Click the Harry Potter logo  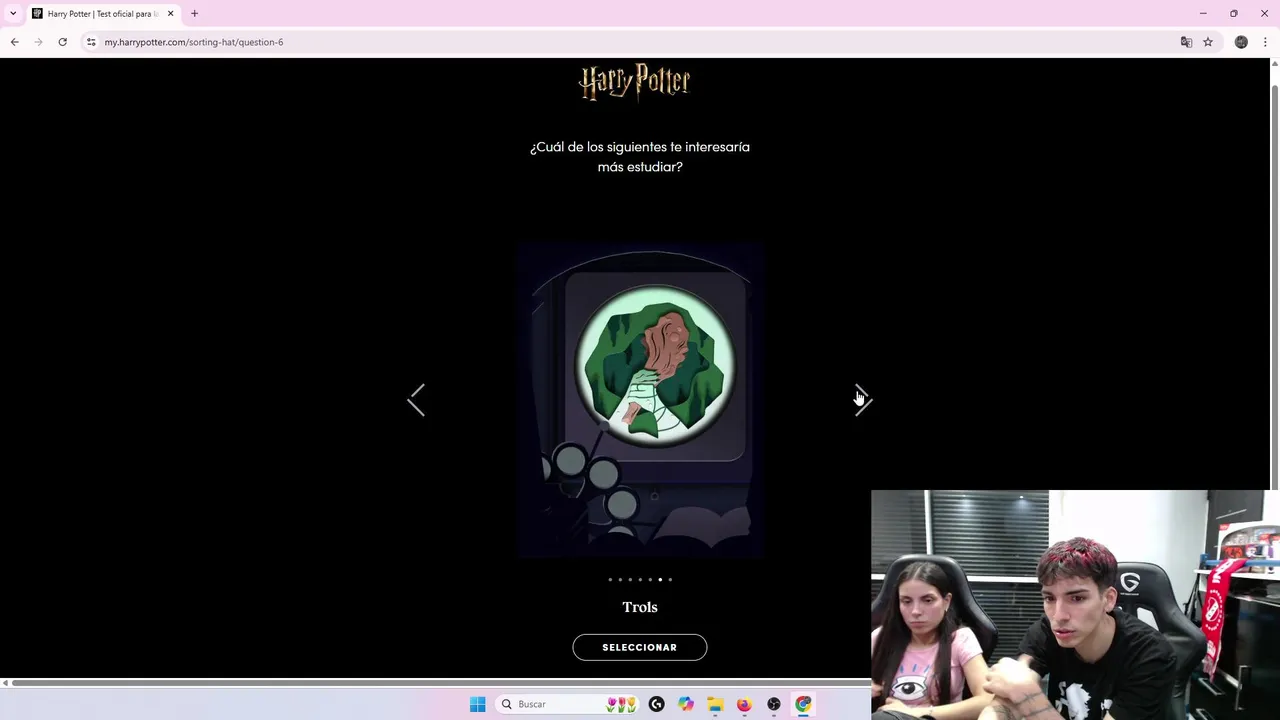click(635, 82)
